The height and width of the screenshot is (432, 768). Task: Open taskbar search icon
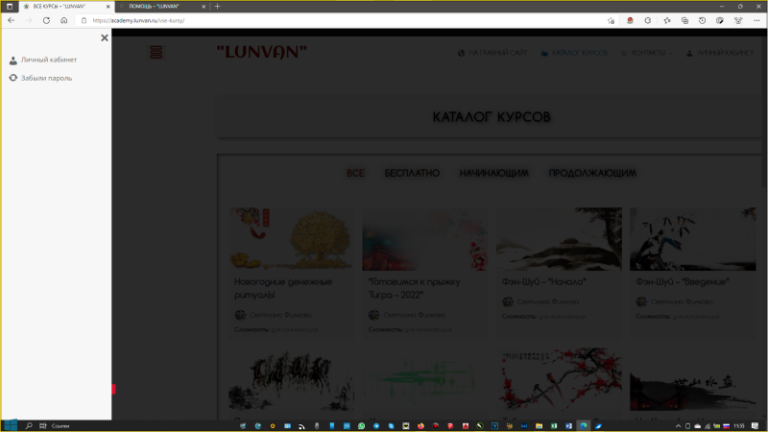(28, 426)
